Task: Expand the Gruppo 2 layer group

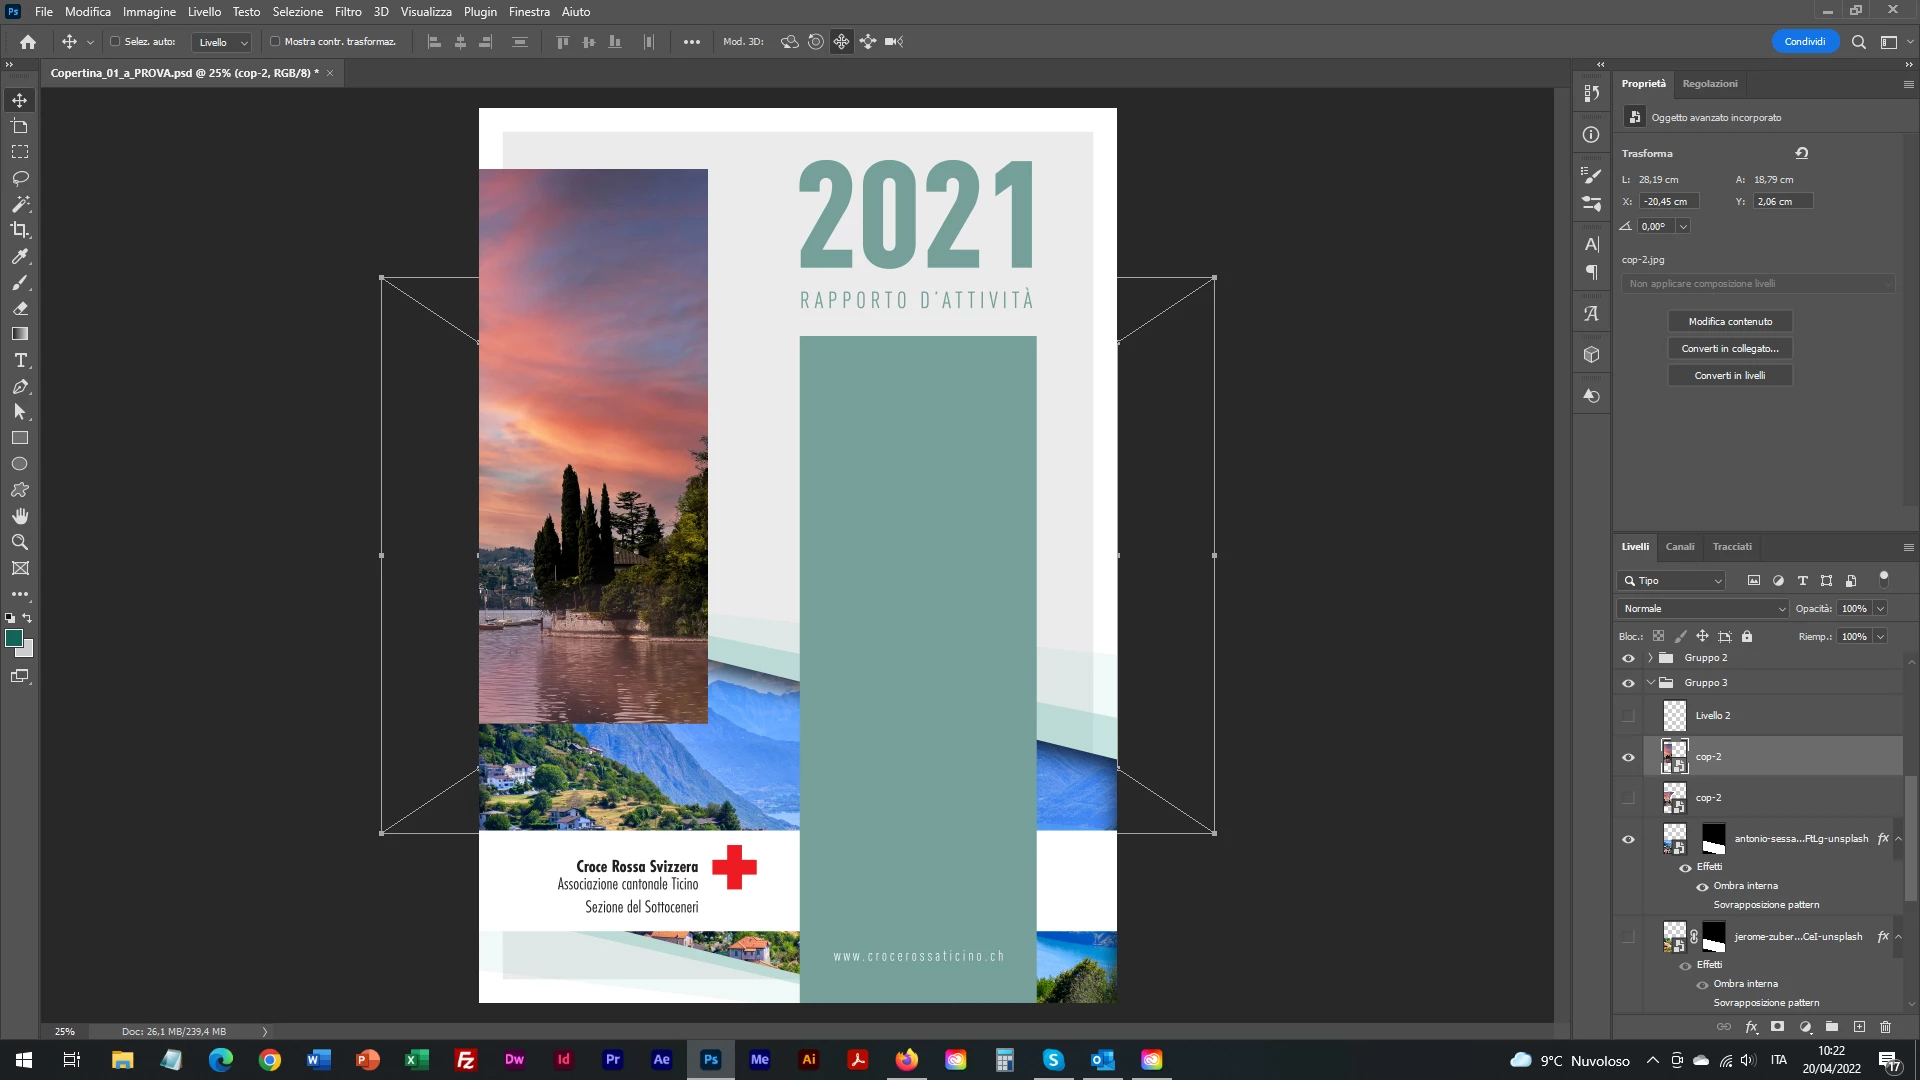Action: pyautogui.click(x=1650, y=658)
